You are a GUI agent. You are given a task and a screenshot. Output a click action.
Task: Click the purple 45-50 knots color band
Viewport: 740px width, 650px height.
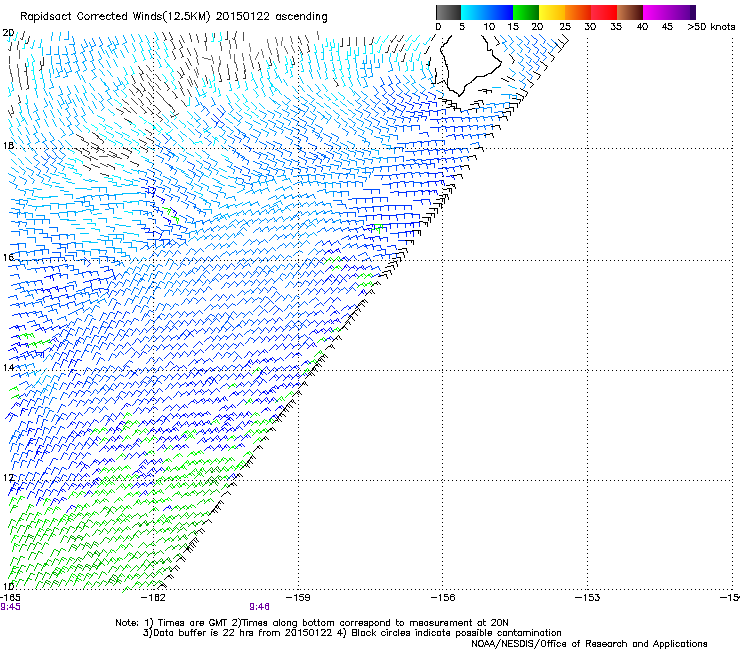point(682,12)
